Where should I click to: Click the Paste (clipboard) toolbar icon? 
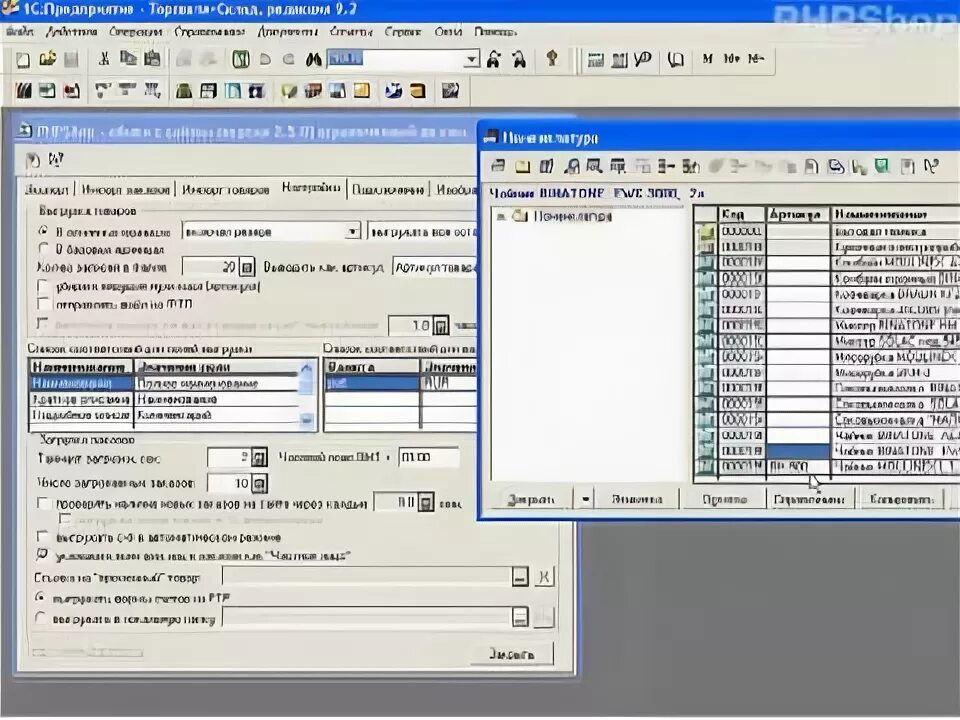click(x=152, y=59)
